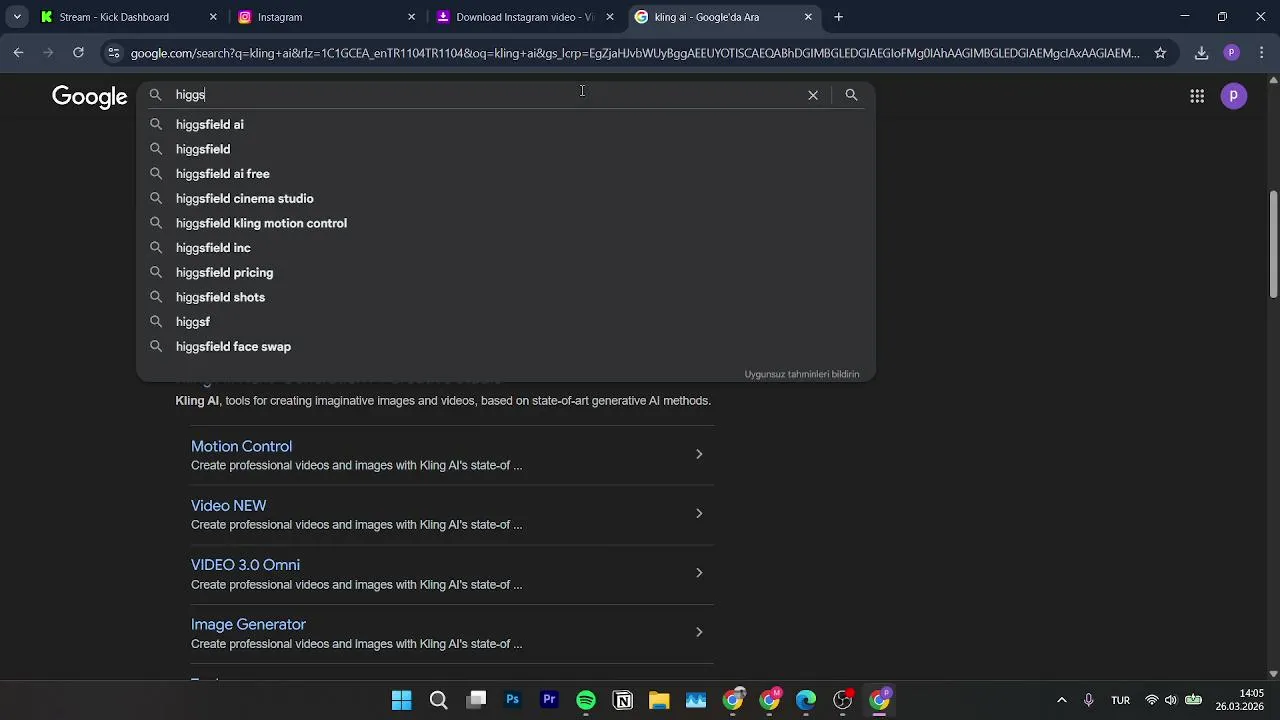Launch Premiere Pro from the taskbar

549,700
